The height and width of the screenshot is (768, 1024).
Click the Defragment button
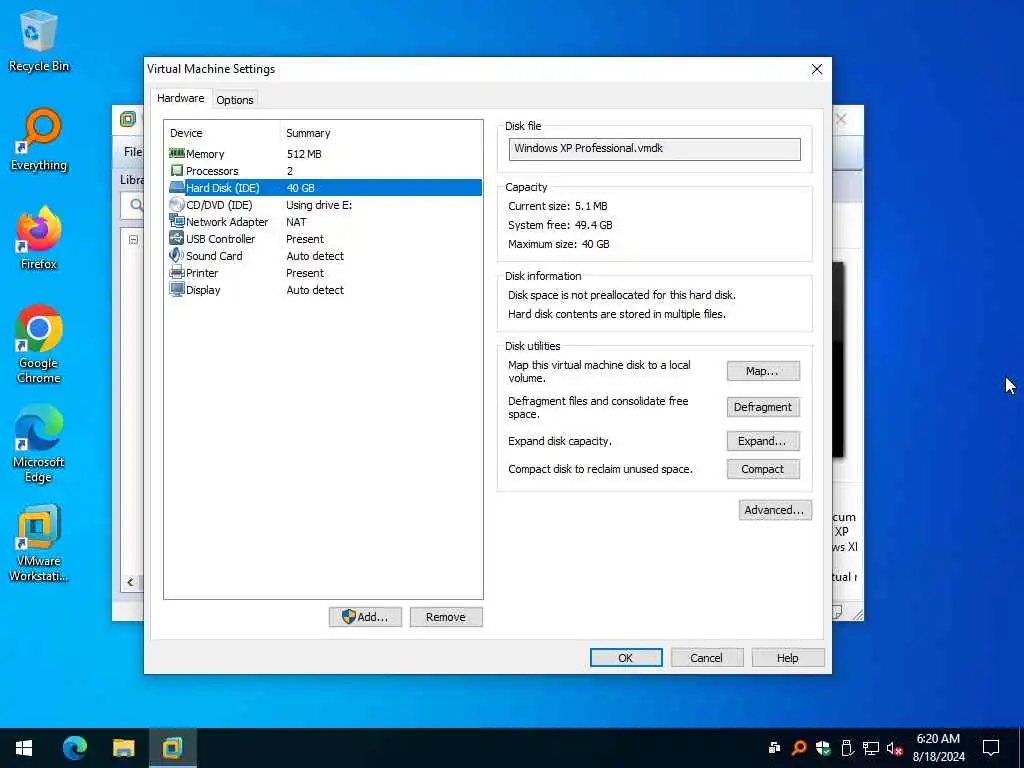[x=763, y=407]
